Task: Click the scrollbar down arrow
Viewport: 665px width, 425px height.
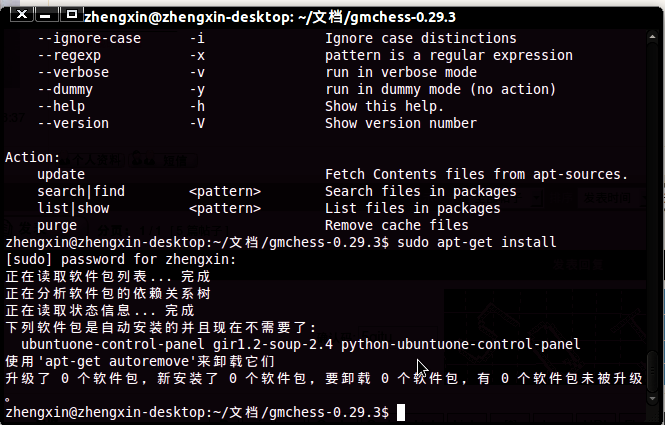Action: pyautogui.click(x=653, y=399)
